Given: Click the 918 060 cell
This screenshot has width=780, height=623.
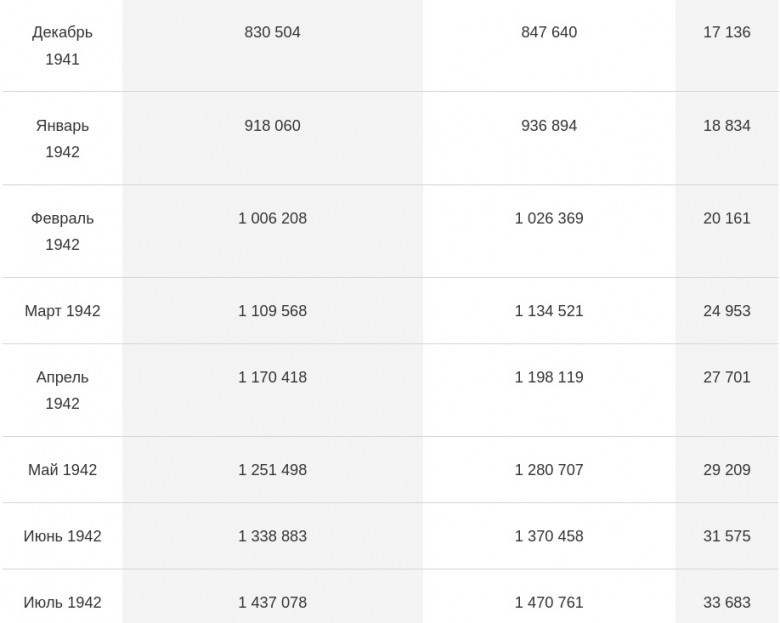Looking at the screenshot, I should click(272, 125).
